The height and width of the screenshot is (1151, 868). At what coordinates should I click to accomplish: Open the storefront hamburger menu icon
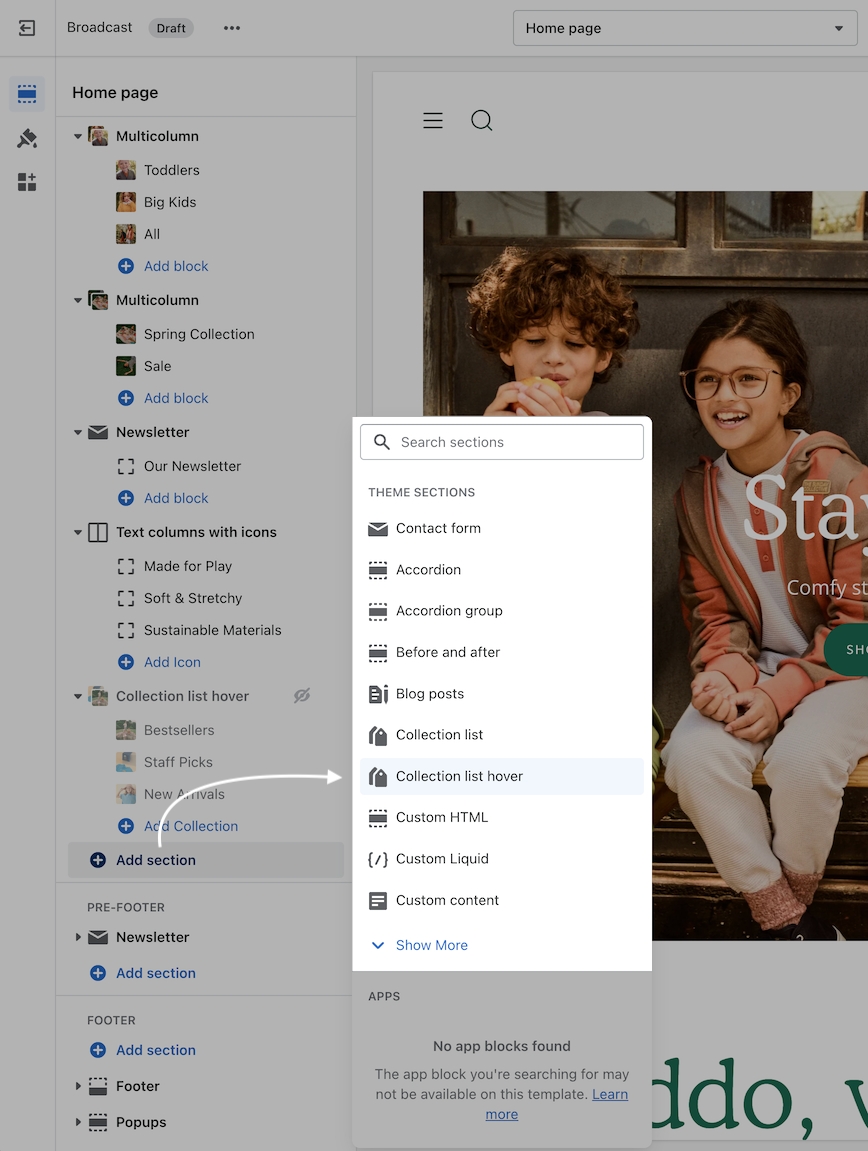click(x=433, y=121)
